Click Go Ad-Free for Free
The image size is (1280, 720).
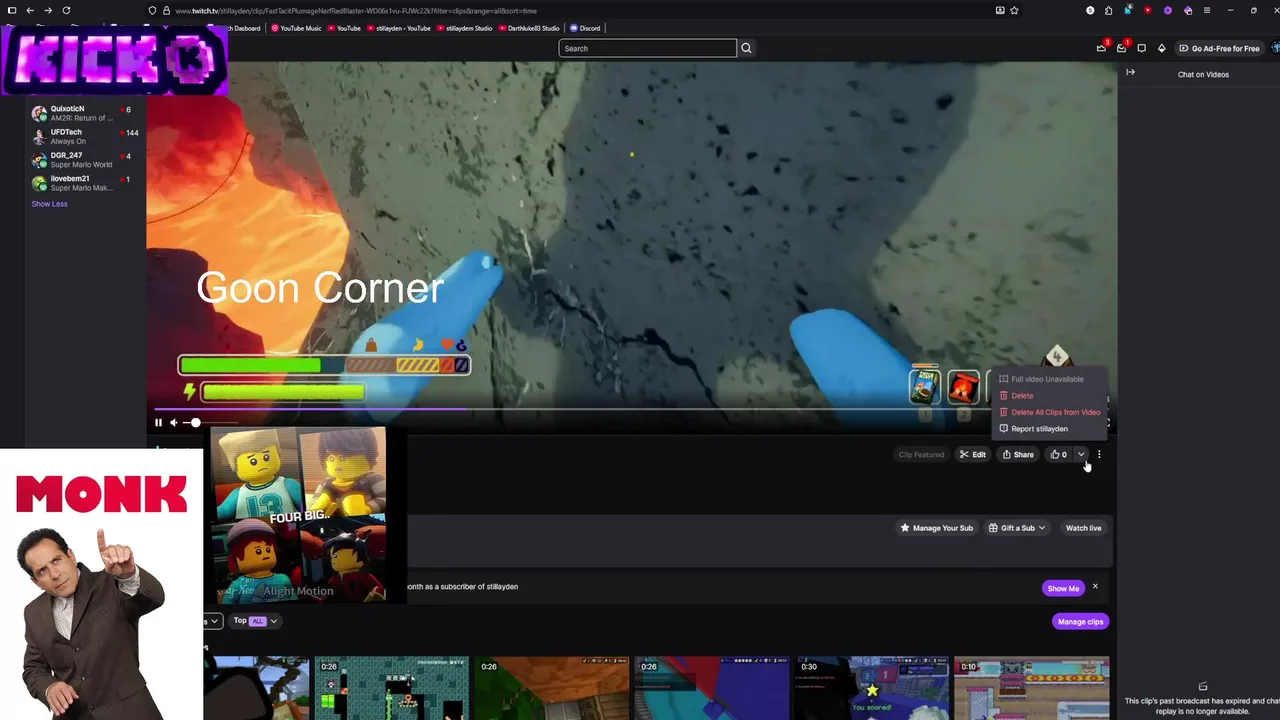1219,48
